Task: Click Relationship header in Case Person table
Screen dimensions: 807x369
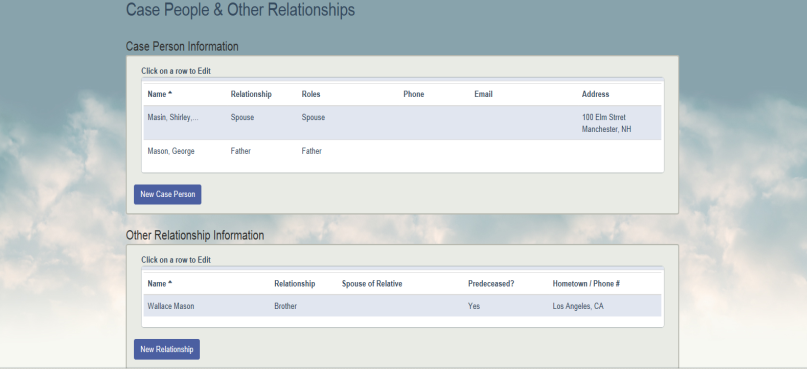Action: click(x=251, y=94)
